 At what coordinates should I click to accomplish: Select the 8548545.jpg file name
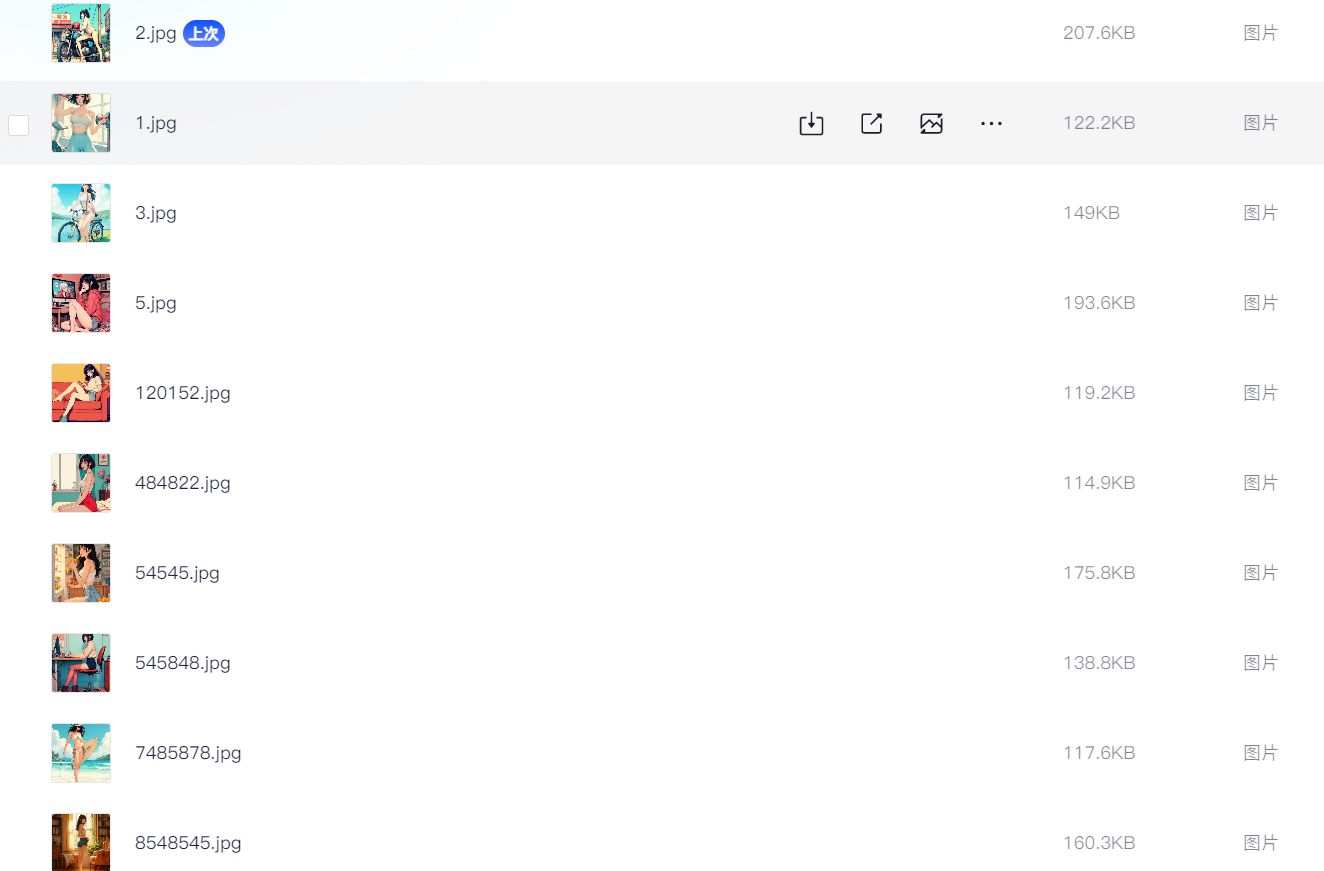(188, 843)
